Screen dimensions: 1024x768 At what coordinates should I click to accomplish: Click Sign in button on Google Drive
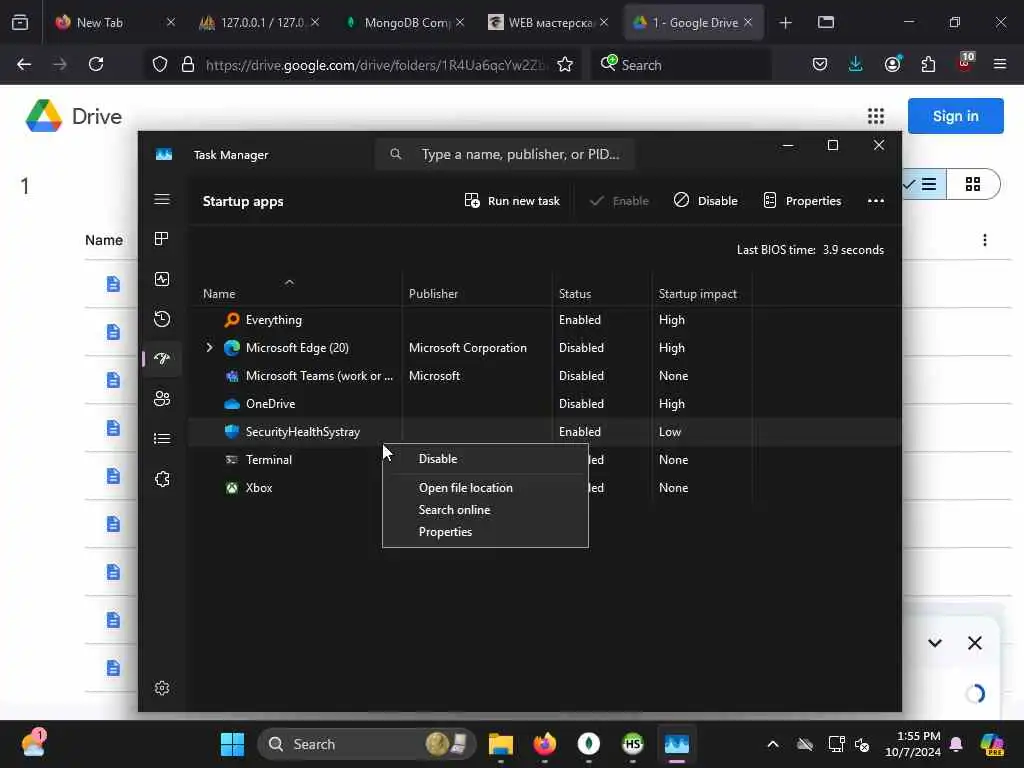coord(955,116)
